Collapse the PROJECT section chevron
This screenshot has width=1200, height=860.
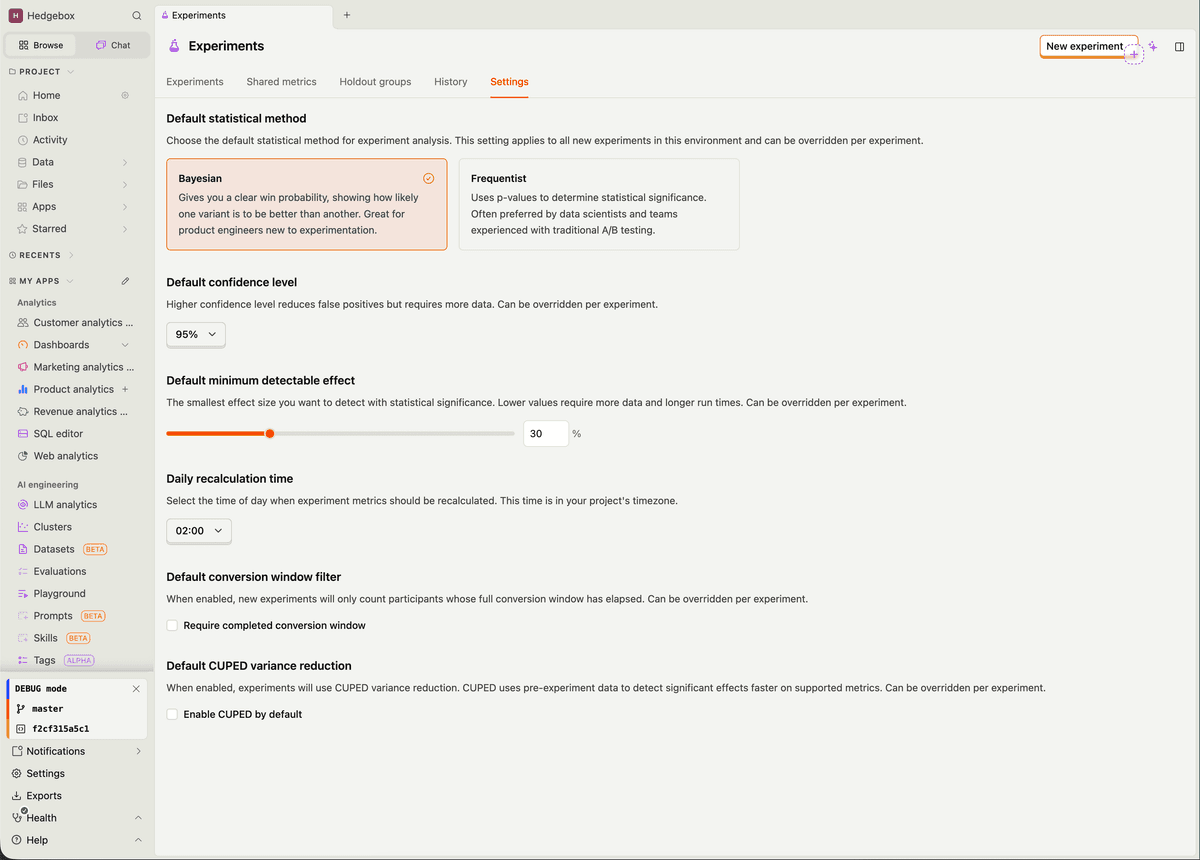(x=71, y=72)
